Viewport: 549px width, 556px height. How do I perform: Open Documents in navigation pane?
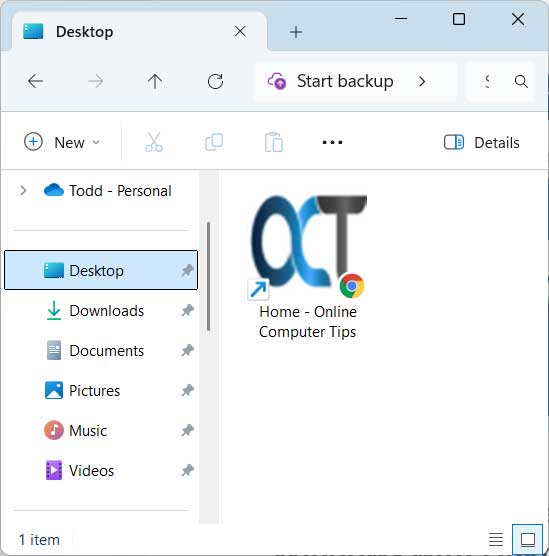click(x=101, y=351)
